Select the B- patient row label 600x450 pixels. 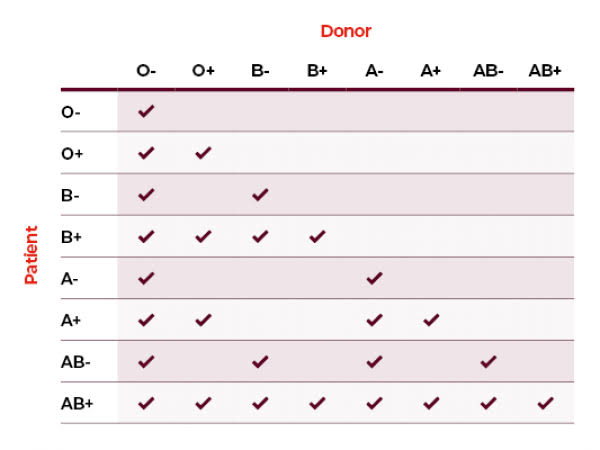click(x=70, y=195)
